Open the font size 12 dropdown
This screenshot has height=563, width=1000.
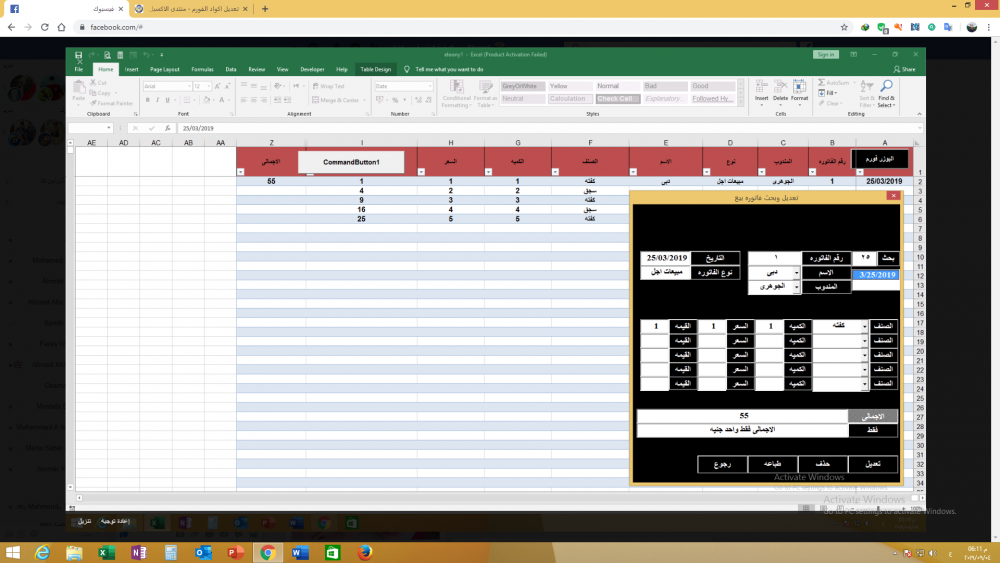tap(209, 86)
